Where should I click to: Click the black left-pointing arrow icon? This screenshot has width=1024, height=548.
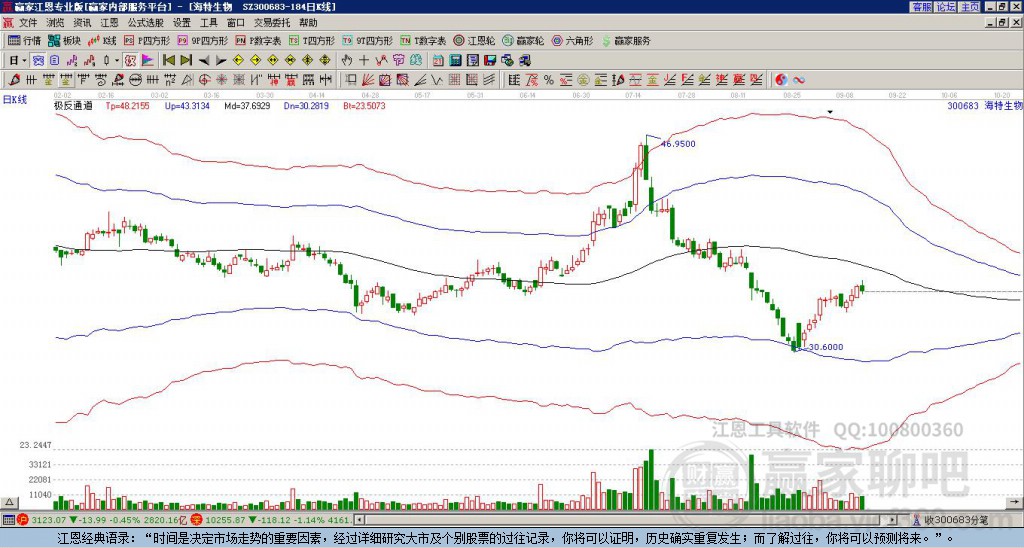pyautogui.click(x=204, y=61)
